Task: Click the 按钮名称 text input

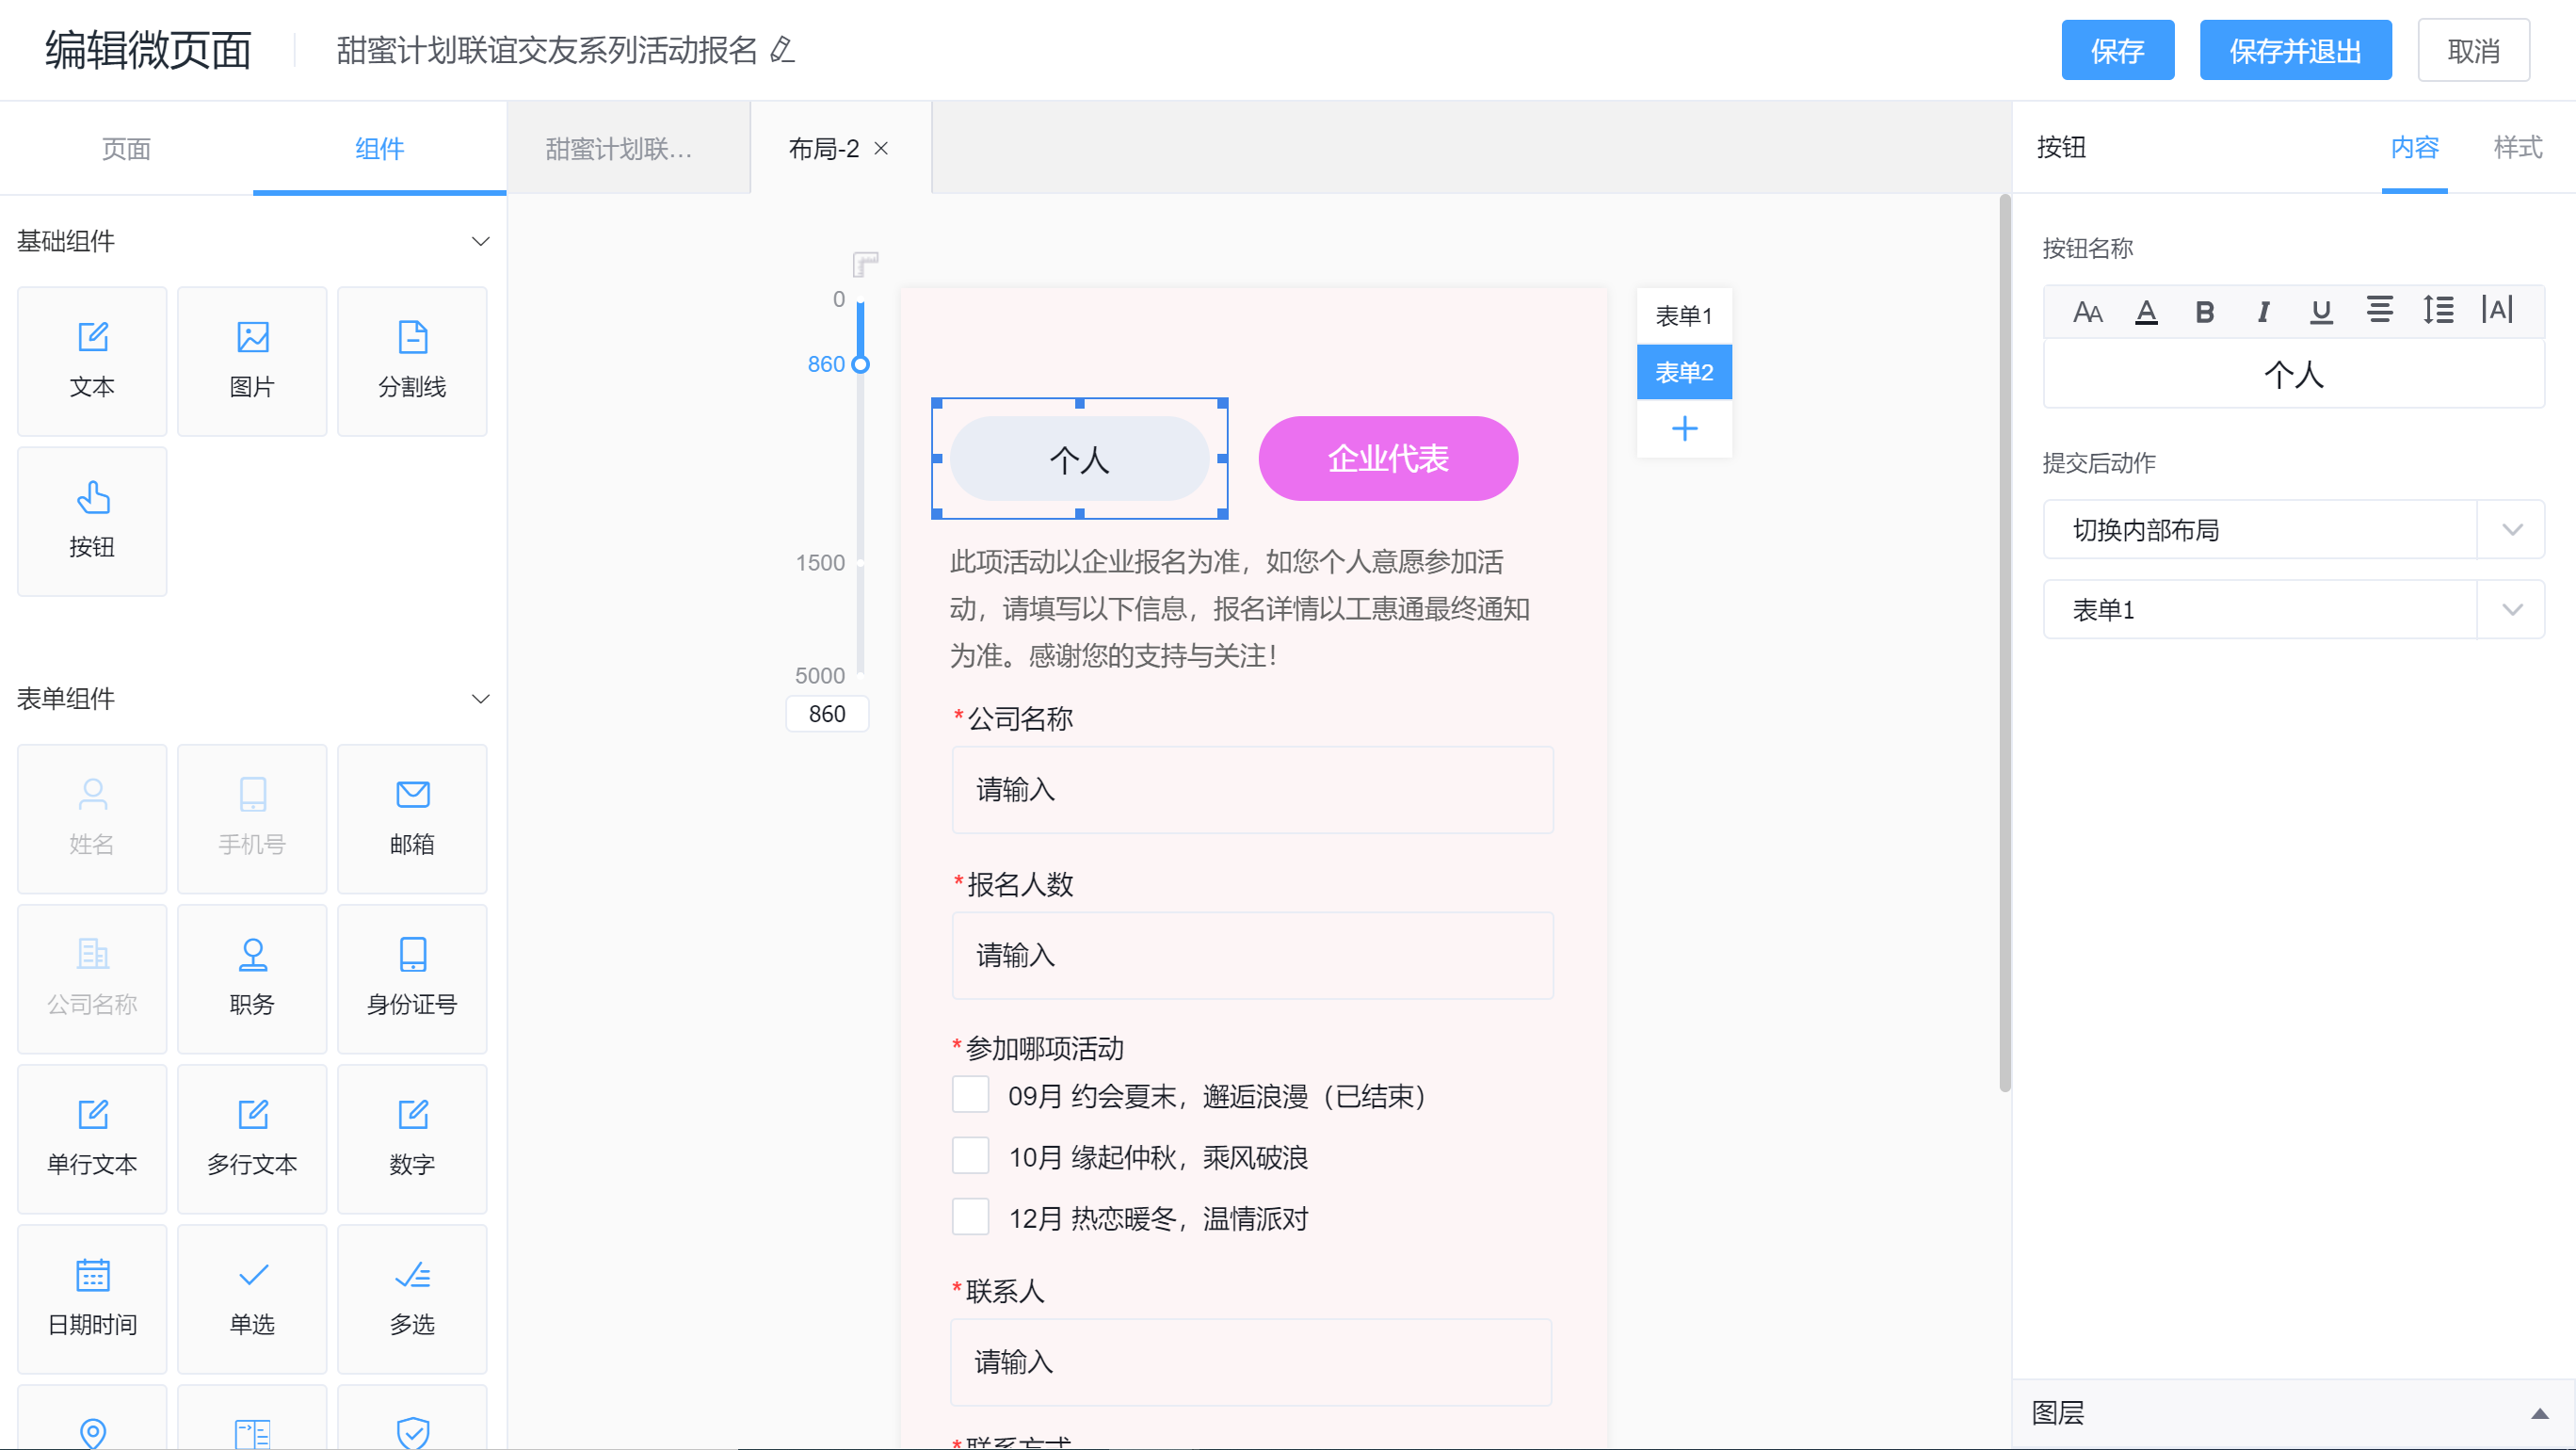Action: pos(2293,374)
